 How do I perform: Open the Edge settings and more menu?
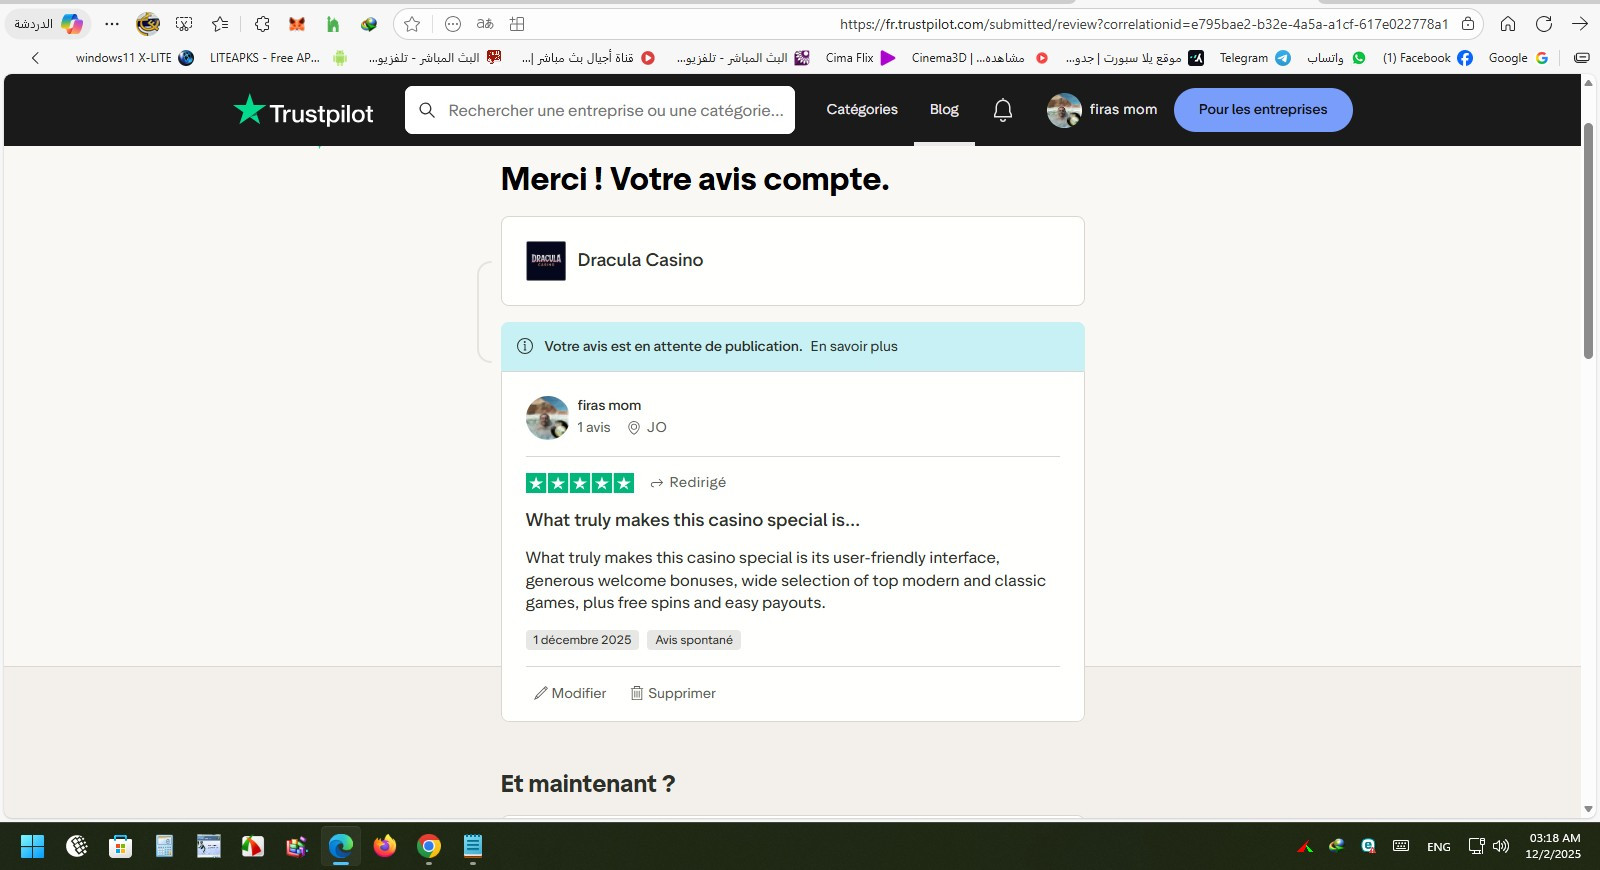(x=112, y=24)
